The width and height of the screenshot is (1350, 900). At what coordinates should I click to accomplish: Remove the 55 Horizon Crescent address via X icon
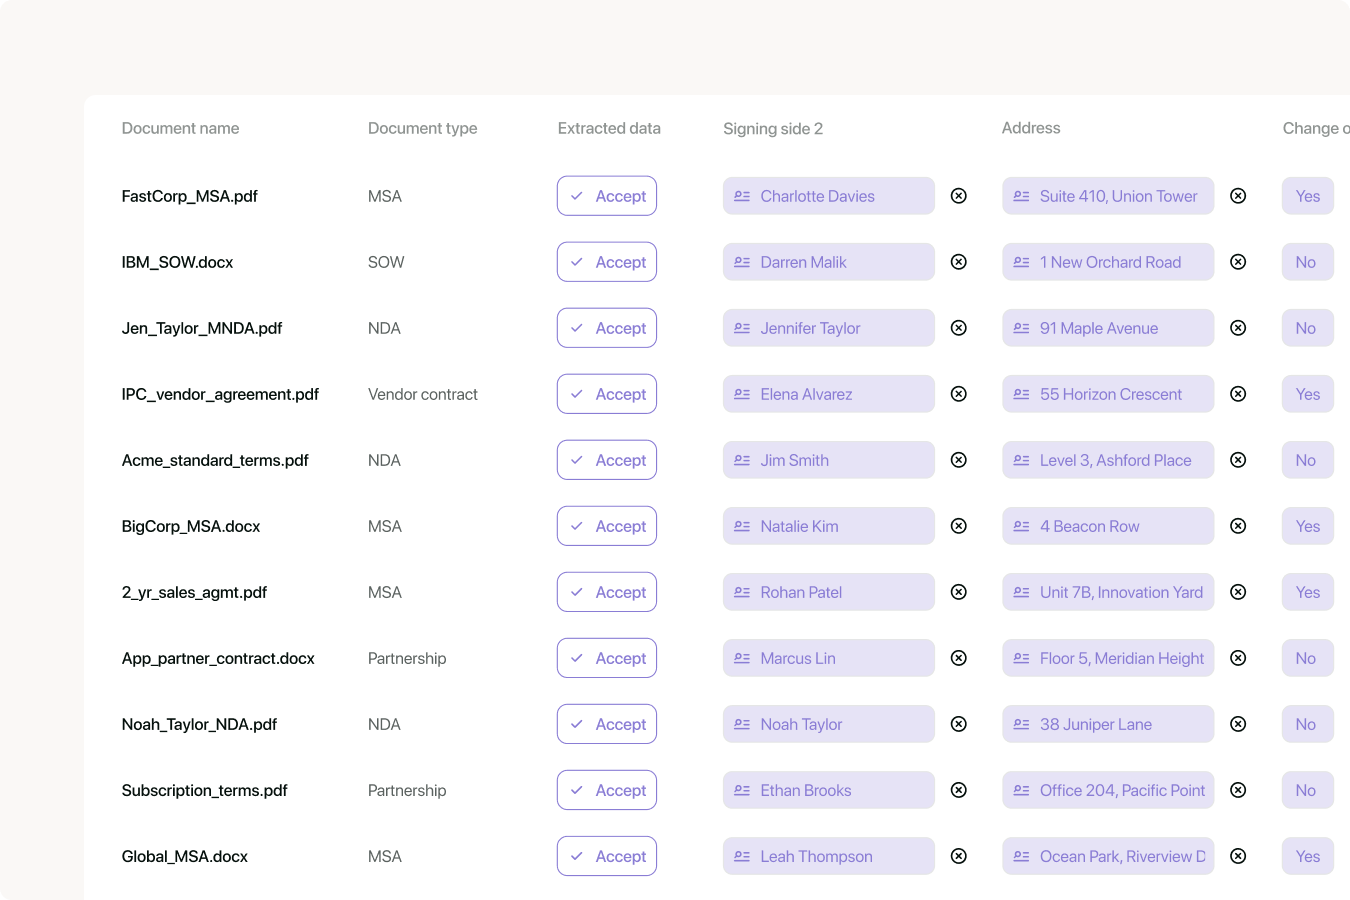[1237, 394]
